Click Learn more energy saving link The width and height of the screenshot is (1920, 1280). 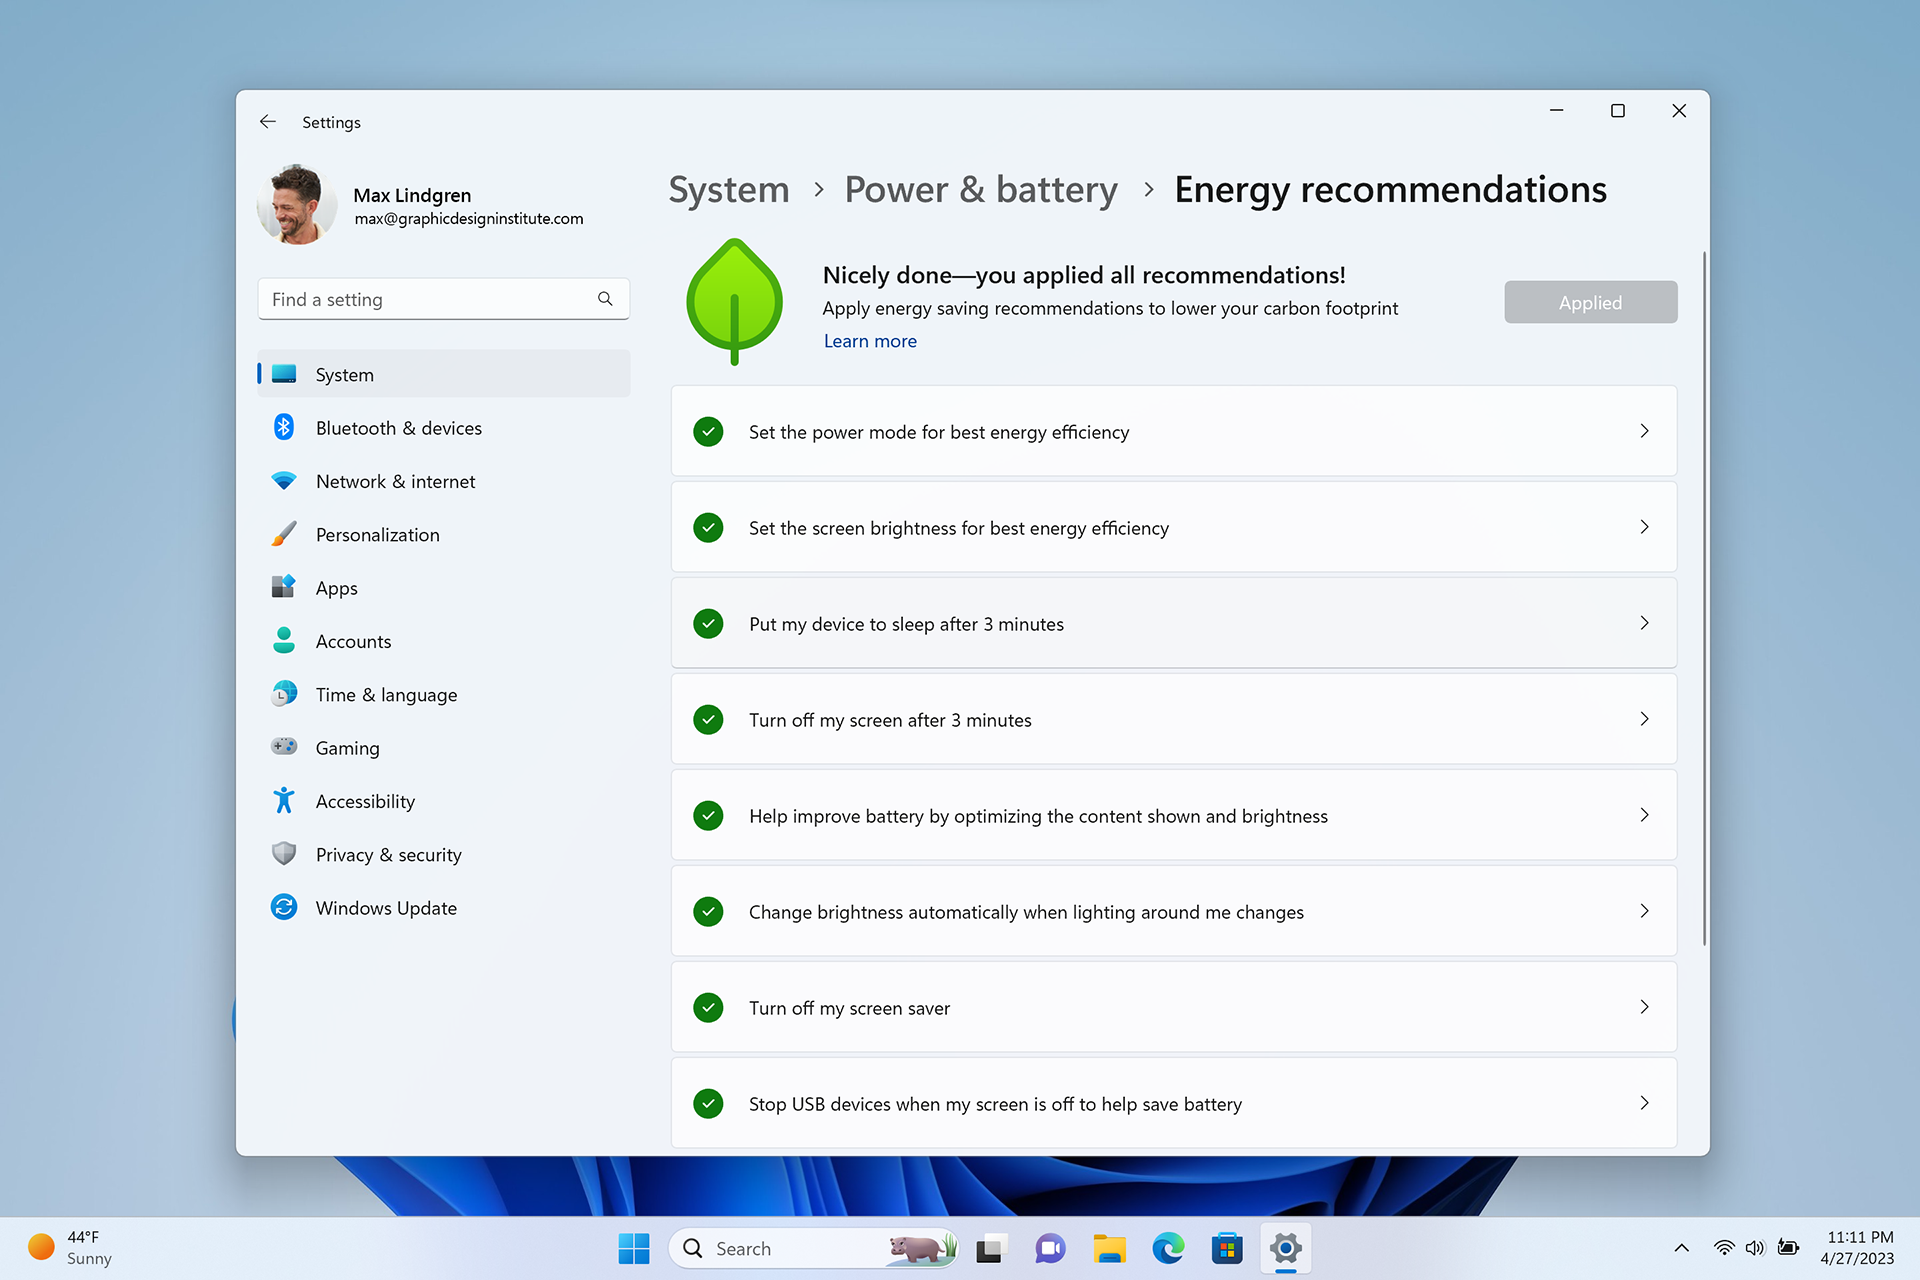click(x=869, y=340)
